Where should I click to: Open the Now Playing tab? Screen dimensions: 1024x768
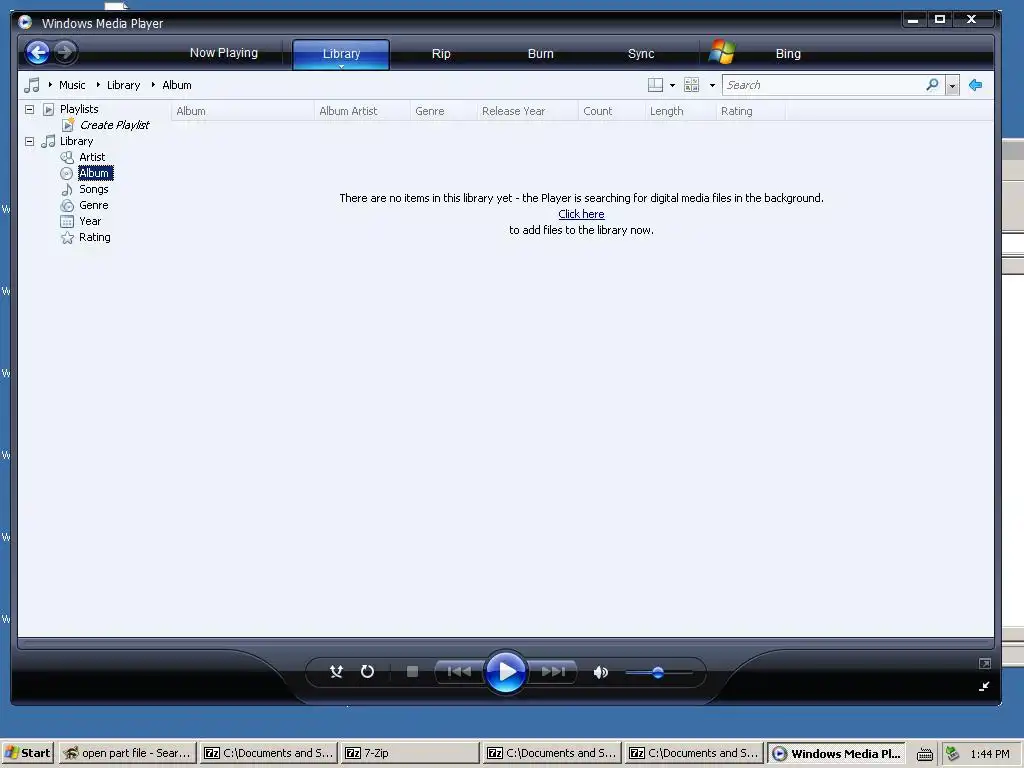pyautogui.click(x=223, y=53)
